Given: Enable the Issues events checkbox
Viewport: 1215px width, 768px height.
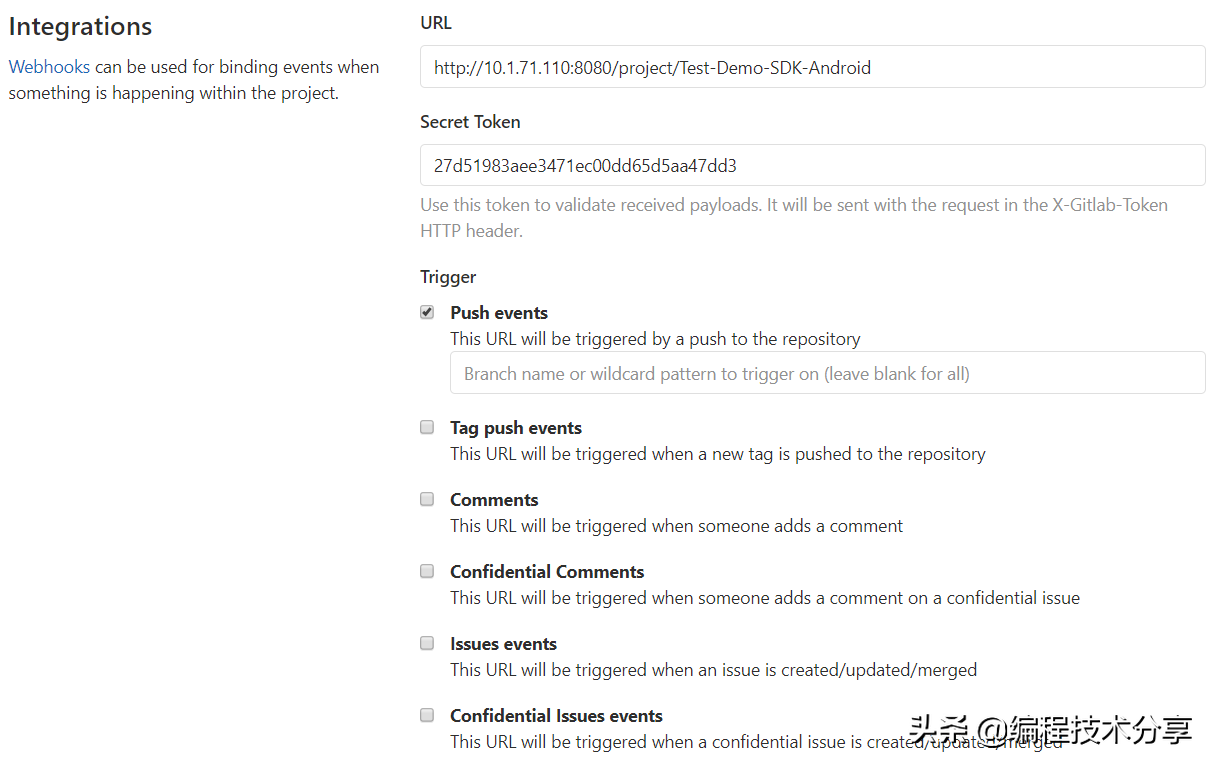Looking at the screenshot, I should (x=427, y=643).
